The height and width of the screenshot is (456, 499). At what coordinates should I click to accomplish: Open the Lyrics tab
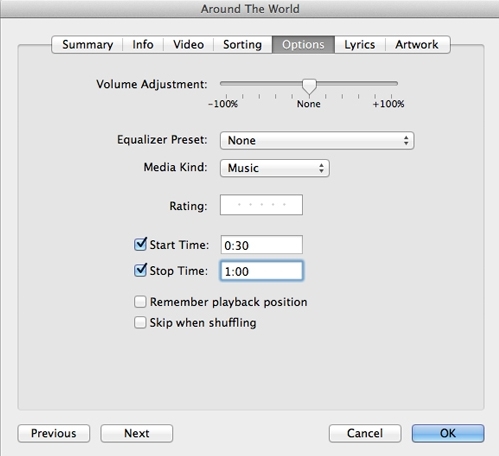pyautogui.click(x=360, y=45)
